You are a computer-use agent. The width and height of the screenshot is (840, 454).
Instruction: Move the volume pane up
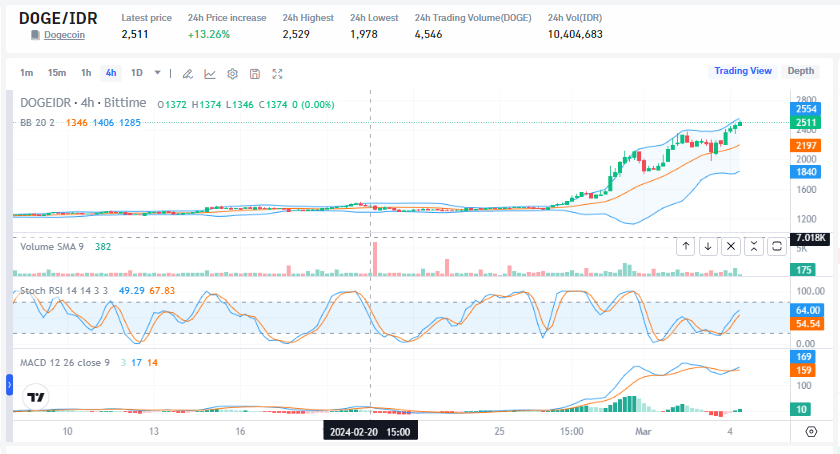coord(686,246)
